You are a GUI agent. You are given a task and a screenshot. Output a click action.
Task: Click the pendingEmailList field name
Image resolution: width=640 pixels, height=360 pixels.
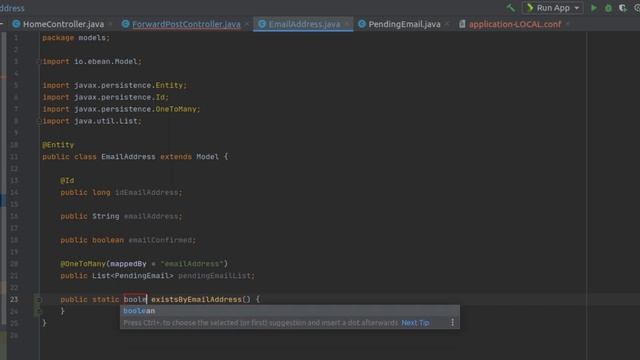[x=214, y=276]
